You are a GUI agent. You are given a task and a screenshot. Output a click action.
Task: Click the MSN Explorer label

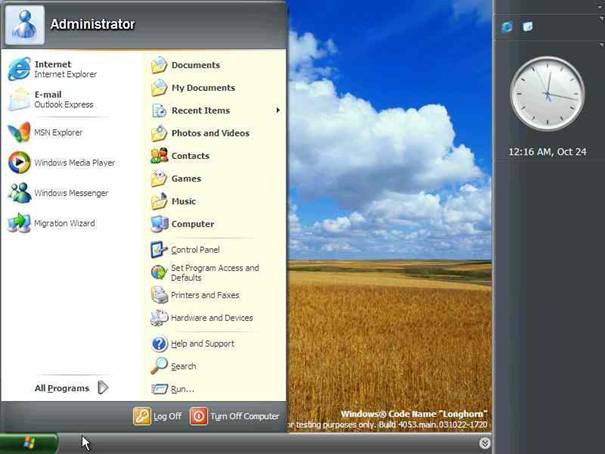[58, 133]
